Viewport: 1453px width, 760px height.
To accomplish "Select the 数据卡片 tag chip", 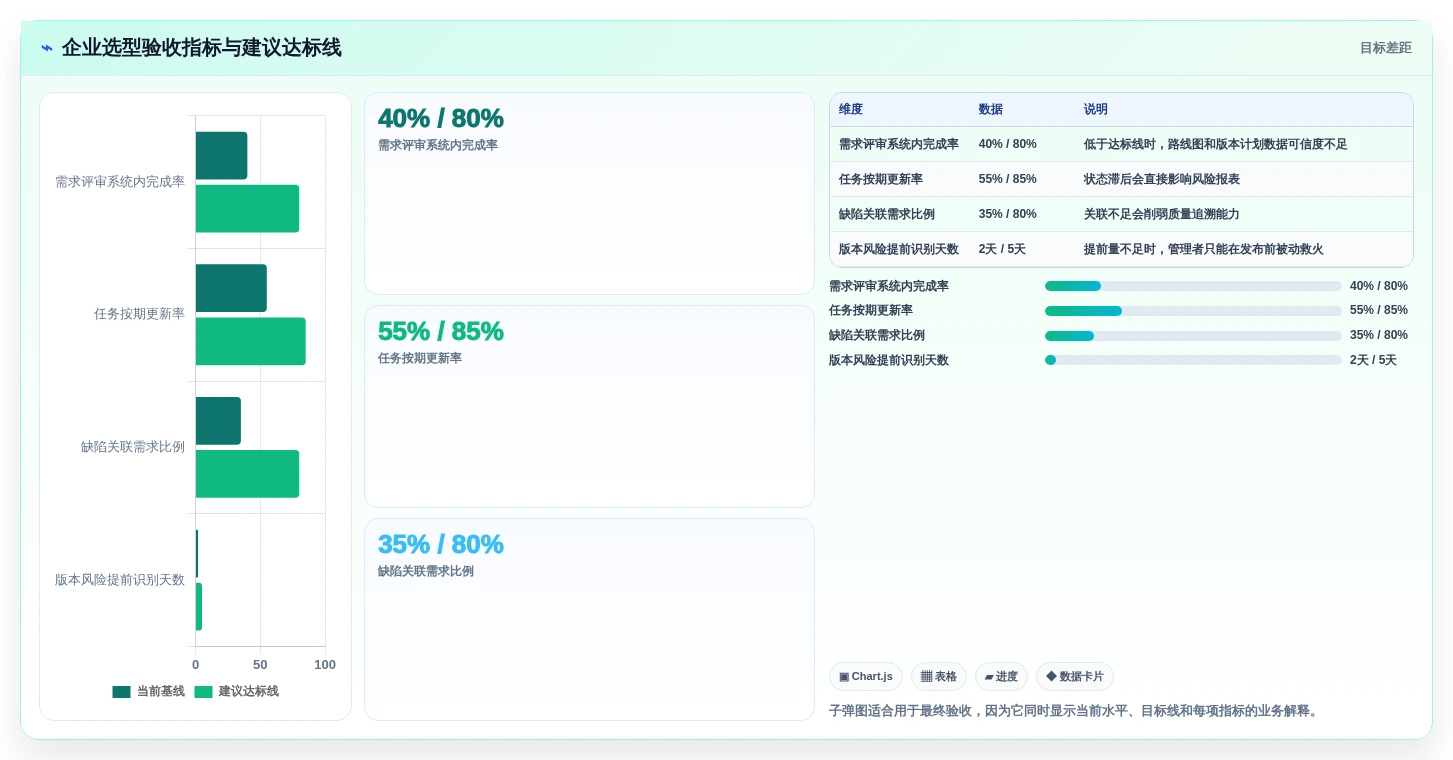I will [1075, 677].
